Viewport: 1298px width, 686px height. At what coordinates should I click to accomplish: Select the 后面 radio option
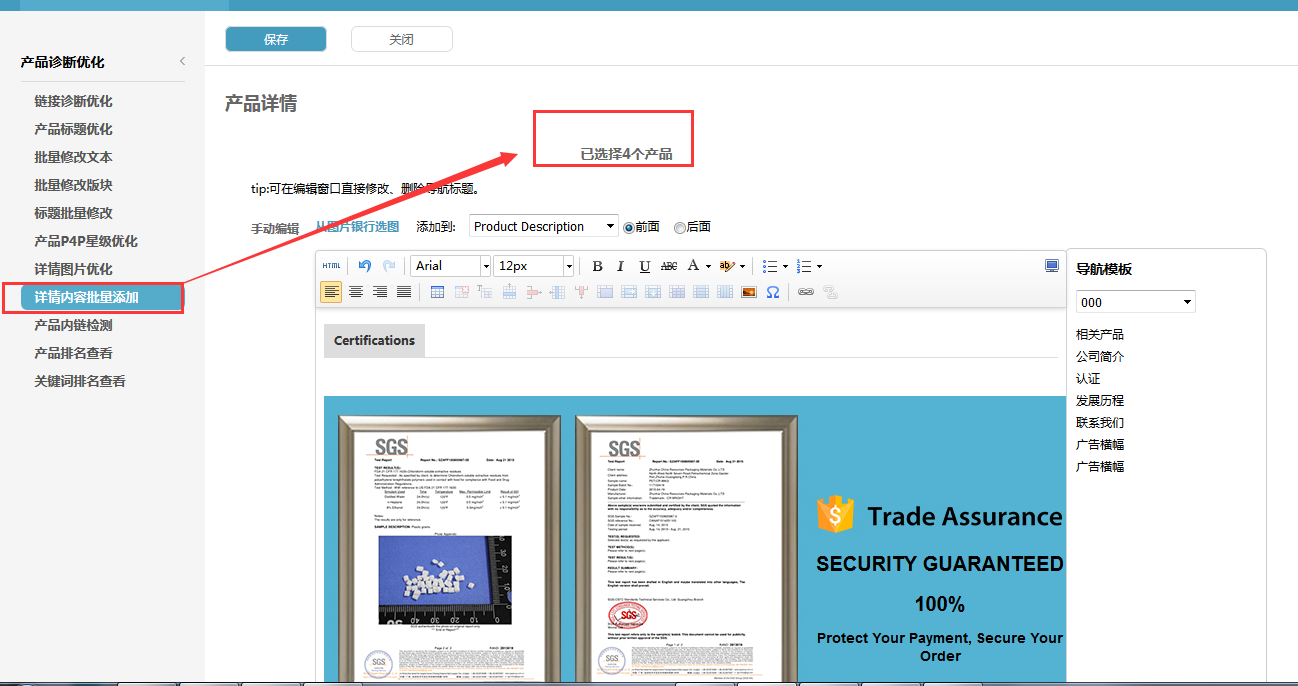680,227
